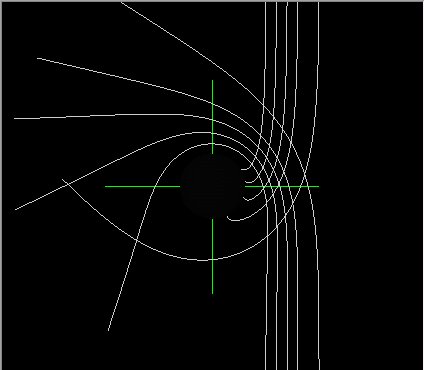The height and width of the screenshot is (370, 424).
Task: Click the green crosshair's right horizontal arm
Action: [282, 186]
